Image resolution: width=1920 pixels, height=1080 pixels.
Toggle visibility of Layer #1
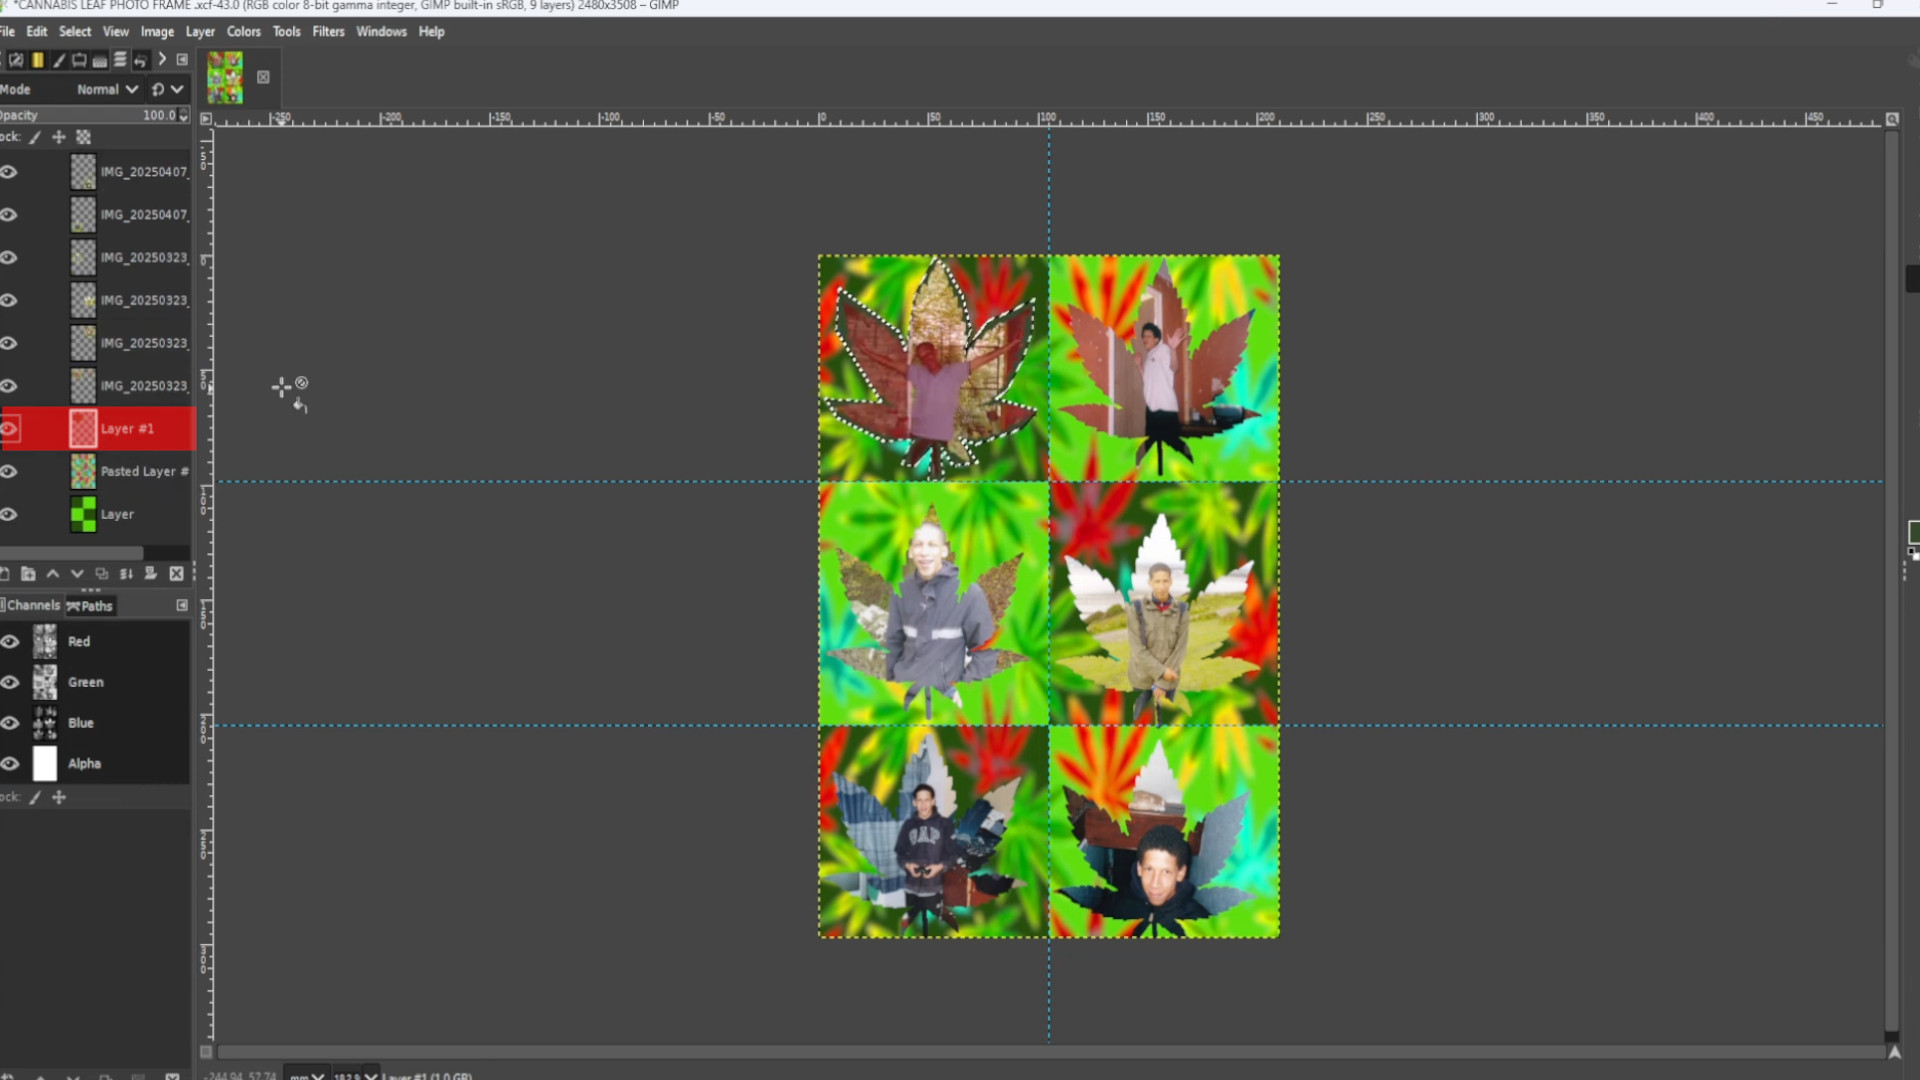pyautogui.click(x=9, y=429)
